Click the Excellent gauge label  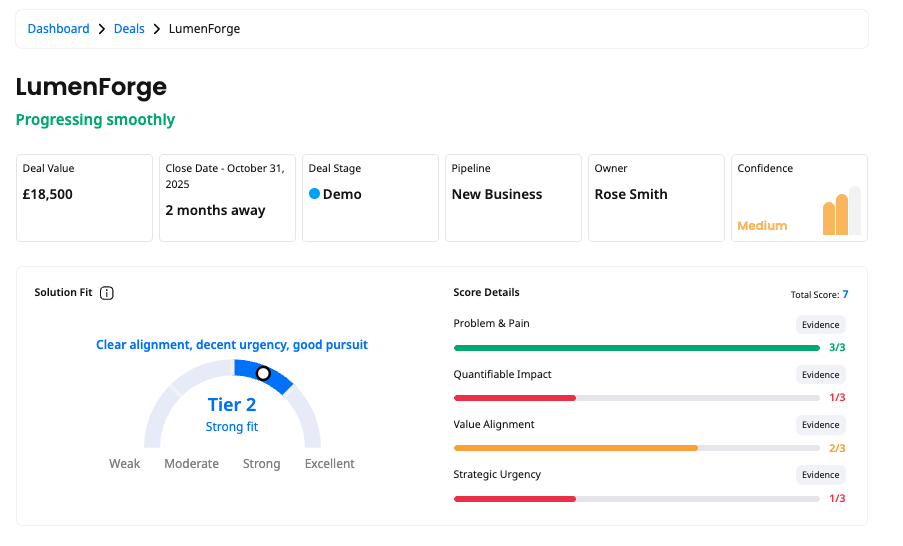coord(329,464)
